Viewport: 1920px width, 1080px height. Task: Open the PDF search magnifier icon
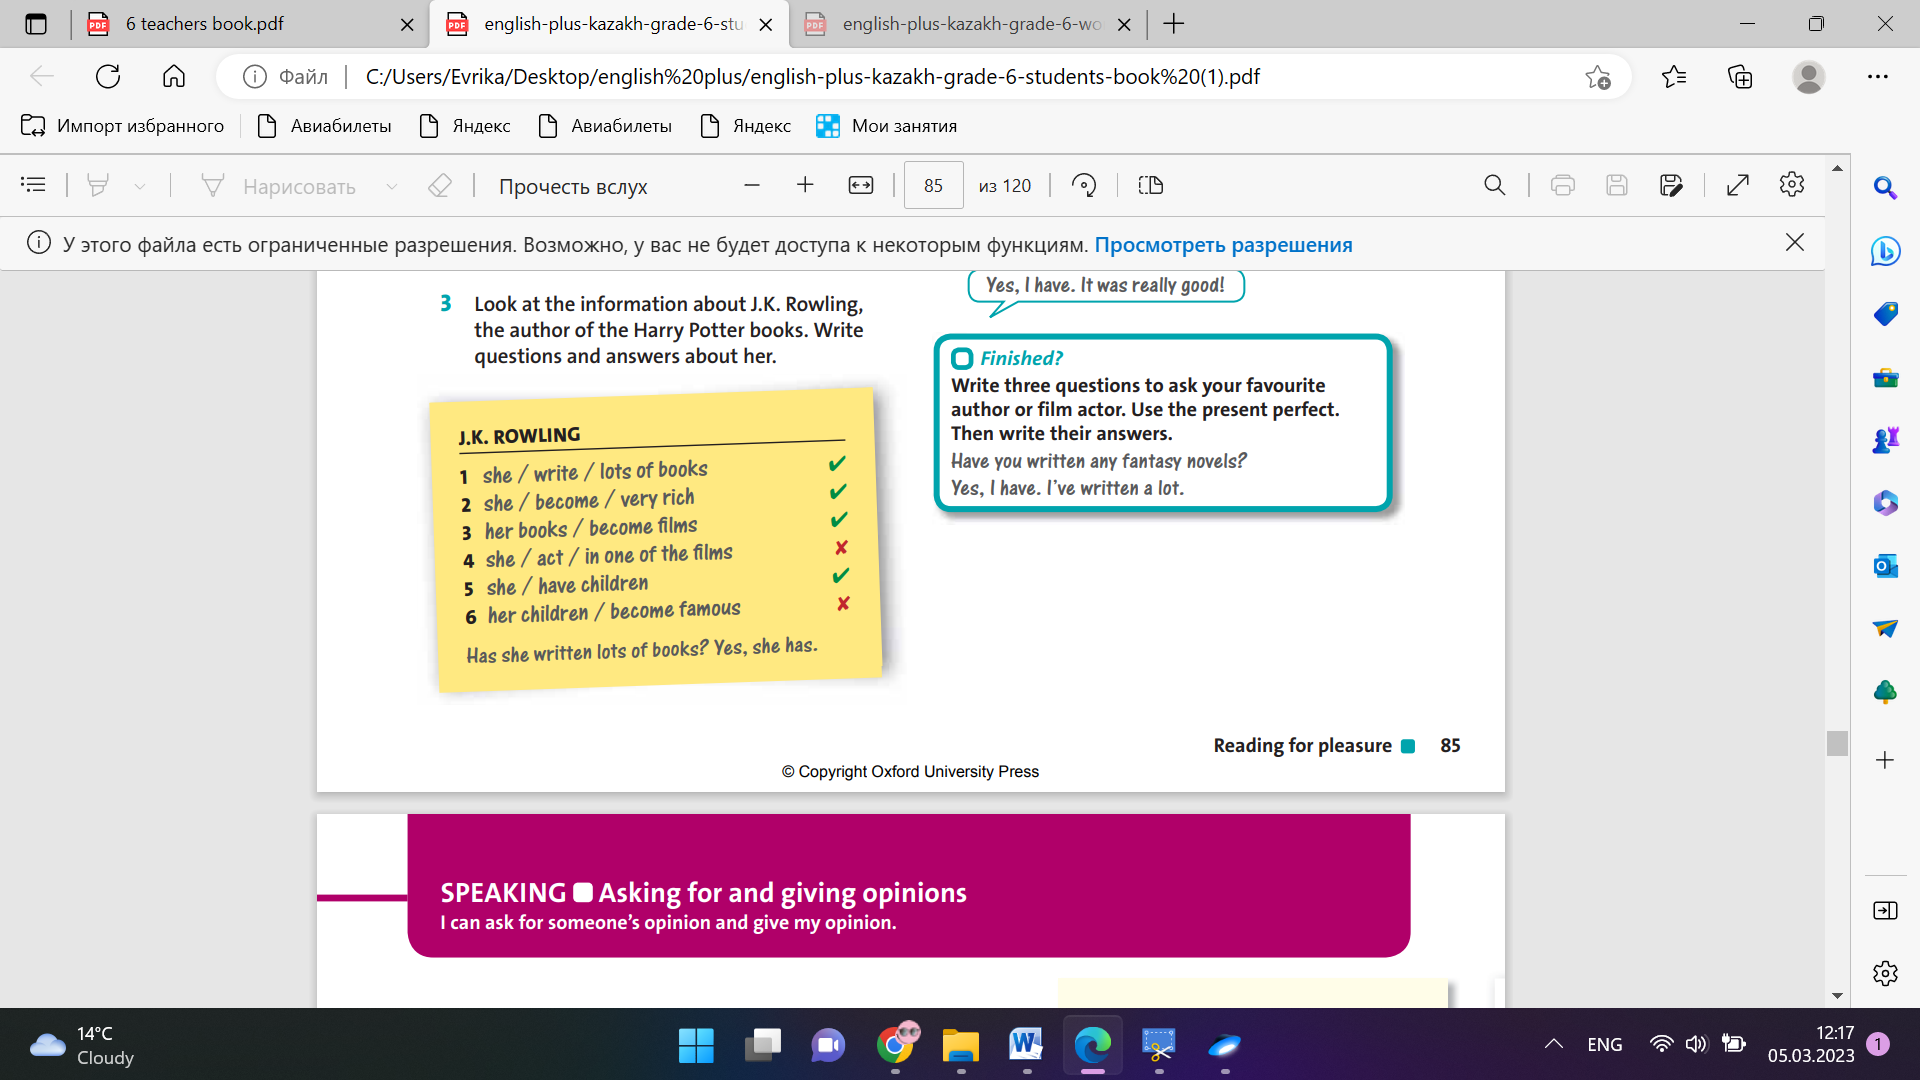click(1494, 185)
